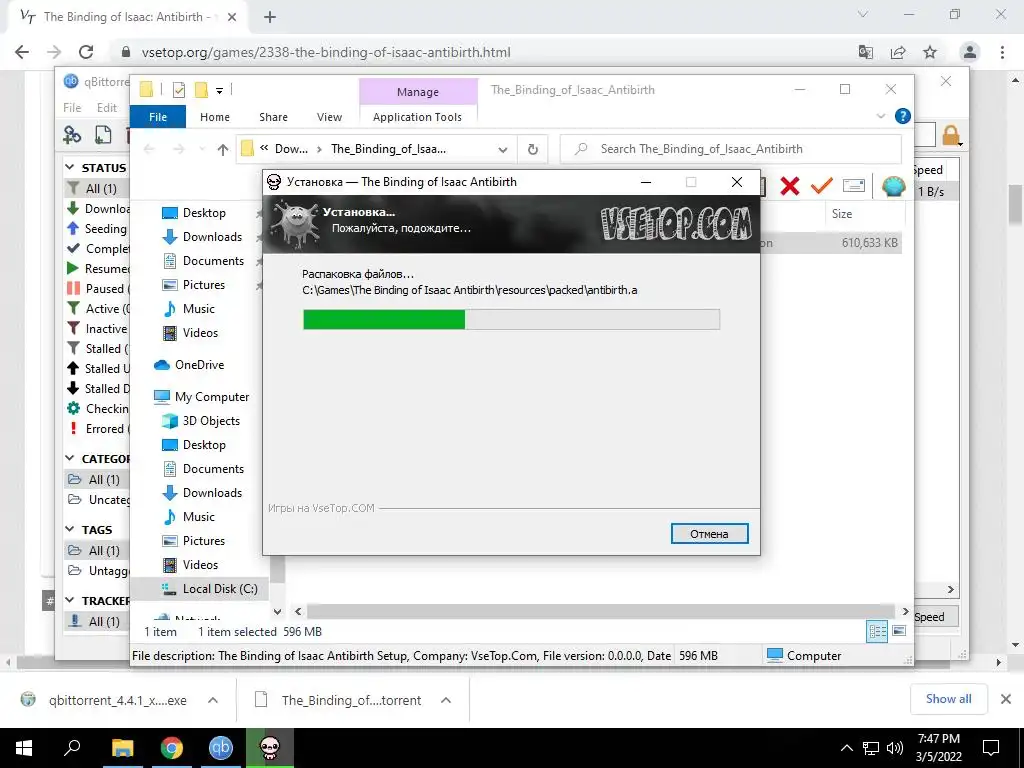1024x768 pixels.
Task: Collapse the CATEGORIES section
Action: coord(70,459)
